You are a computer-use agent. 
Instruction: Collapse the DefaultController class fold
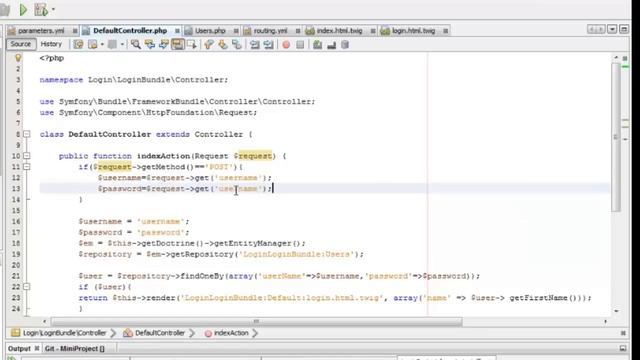[x=27, y=134]
